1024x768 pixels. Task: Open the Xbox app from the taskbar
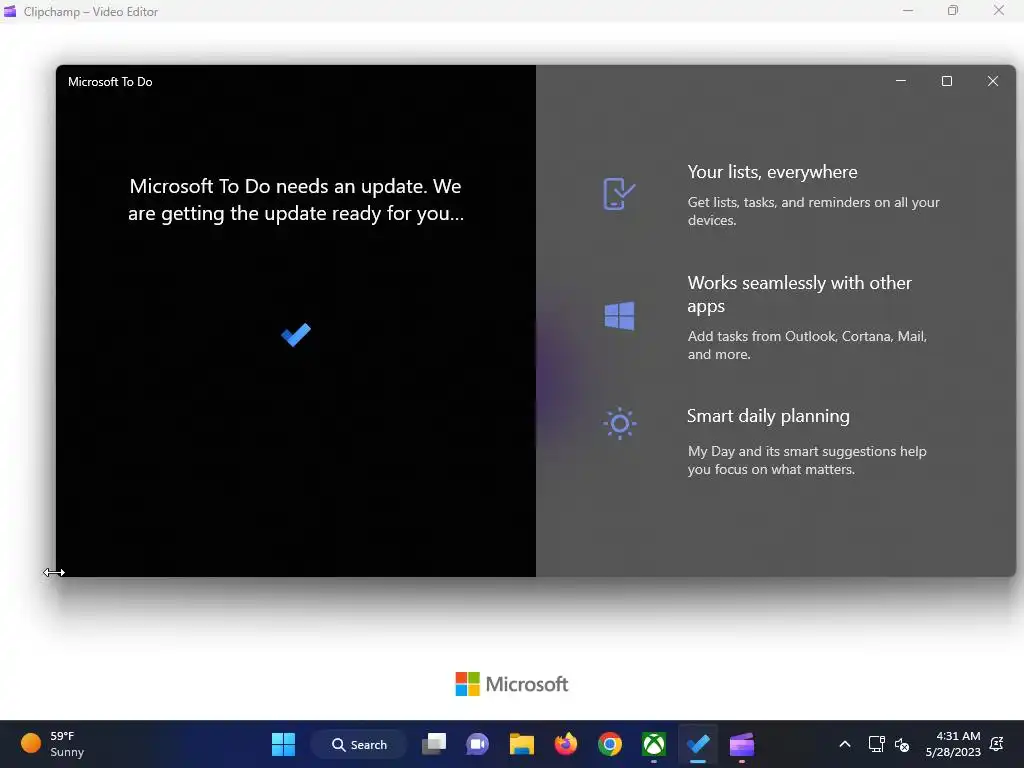pyautogui.click(x=654, y=744)
